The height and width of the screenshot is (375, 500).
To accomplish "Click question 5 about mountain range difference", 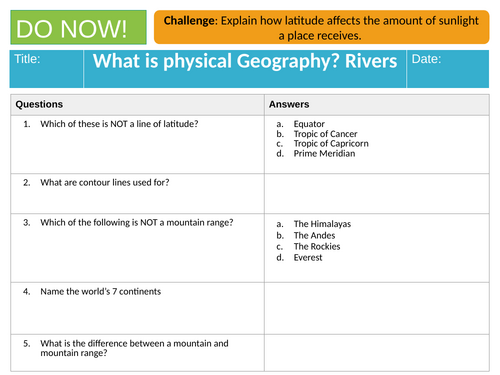I will click(x=134, y=348).
